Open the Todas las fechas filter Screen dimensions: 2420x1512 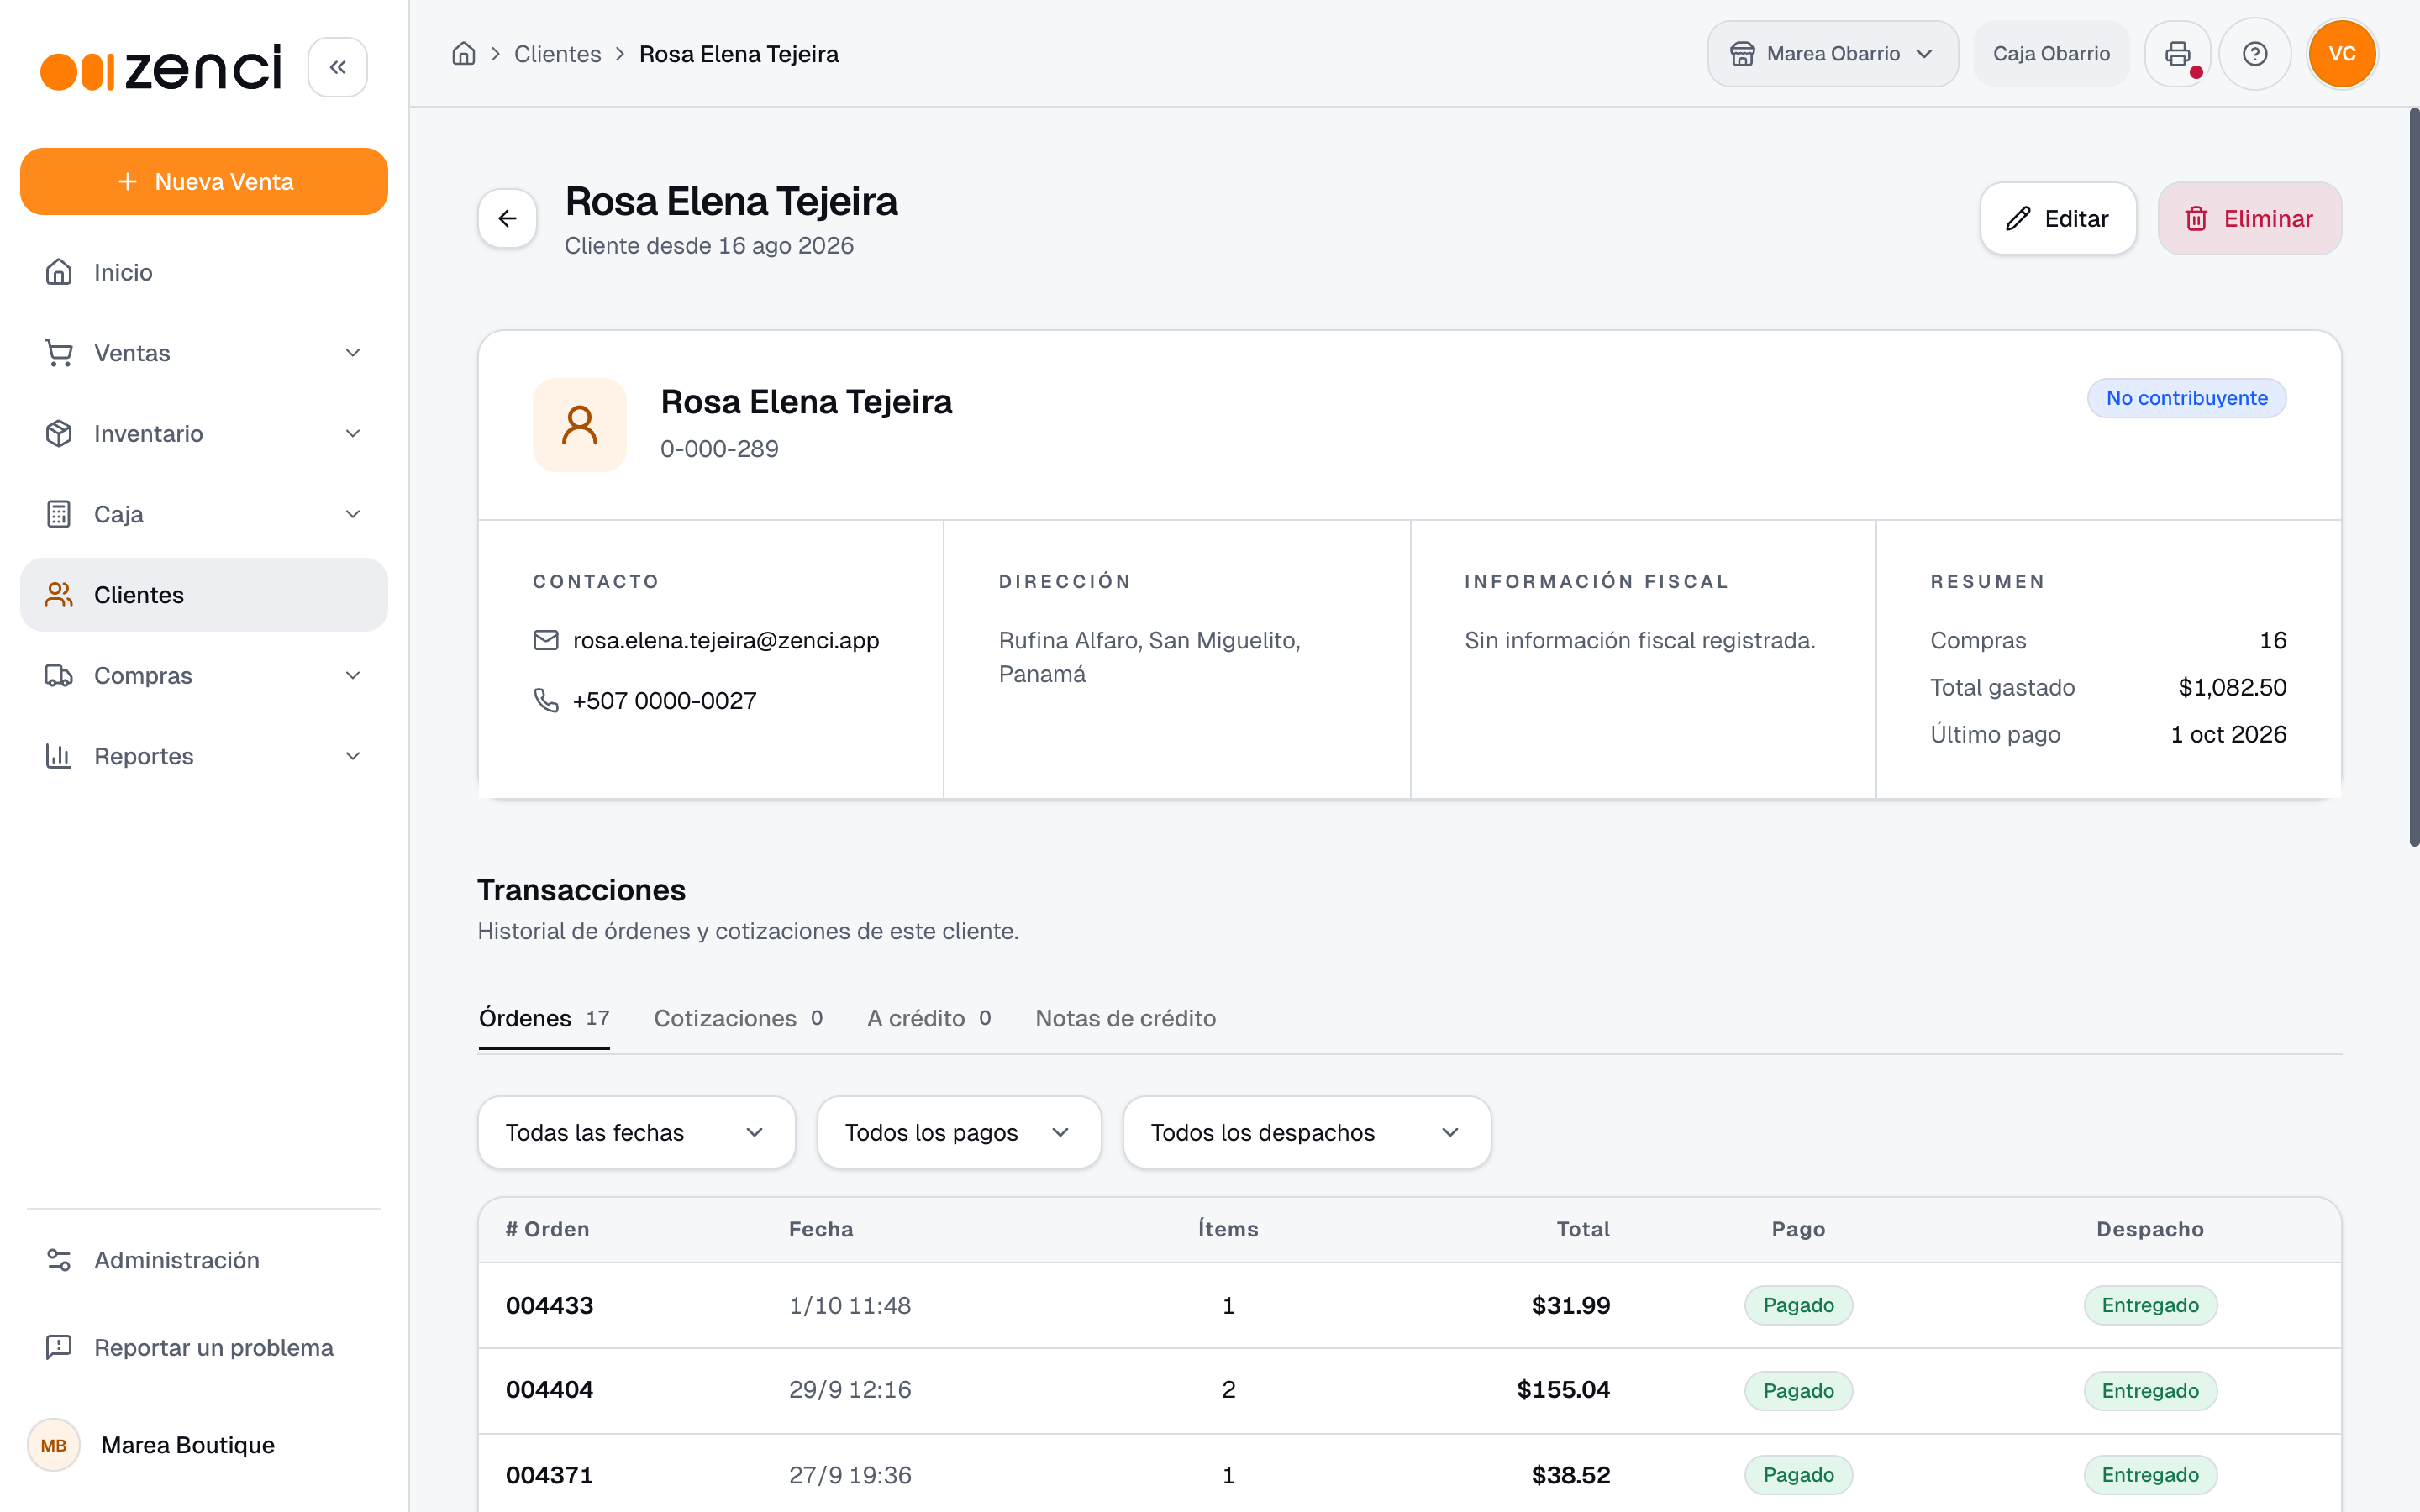pyautogui.click(x=636, y=1132)
